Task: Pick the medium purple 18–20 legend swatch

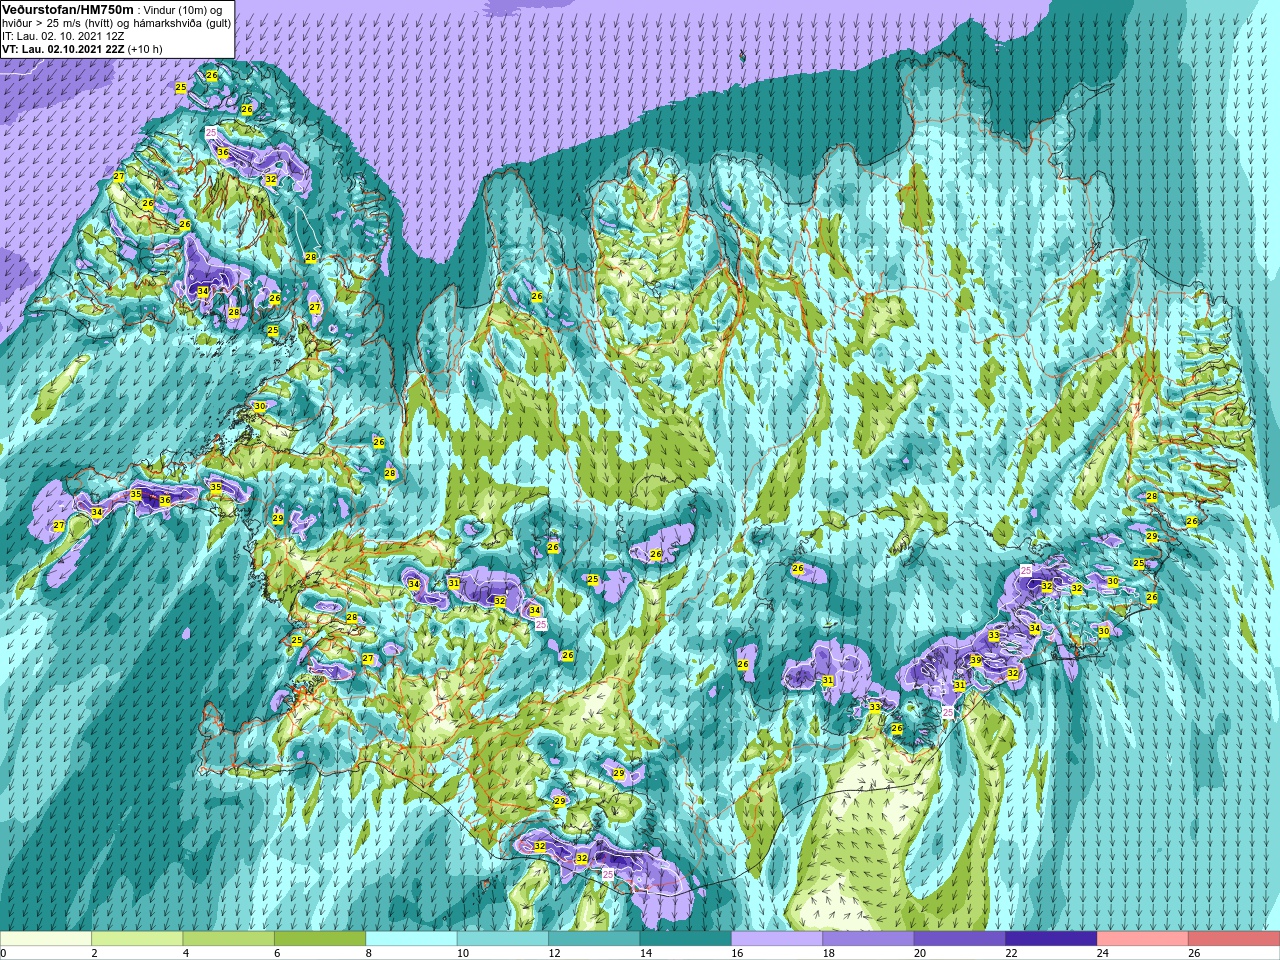Action: click(868, 939)
